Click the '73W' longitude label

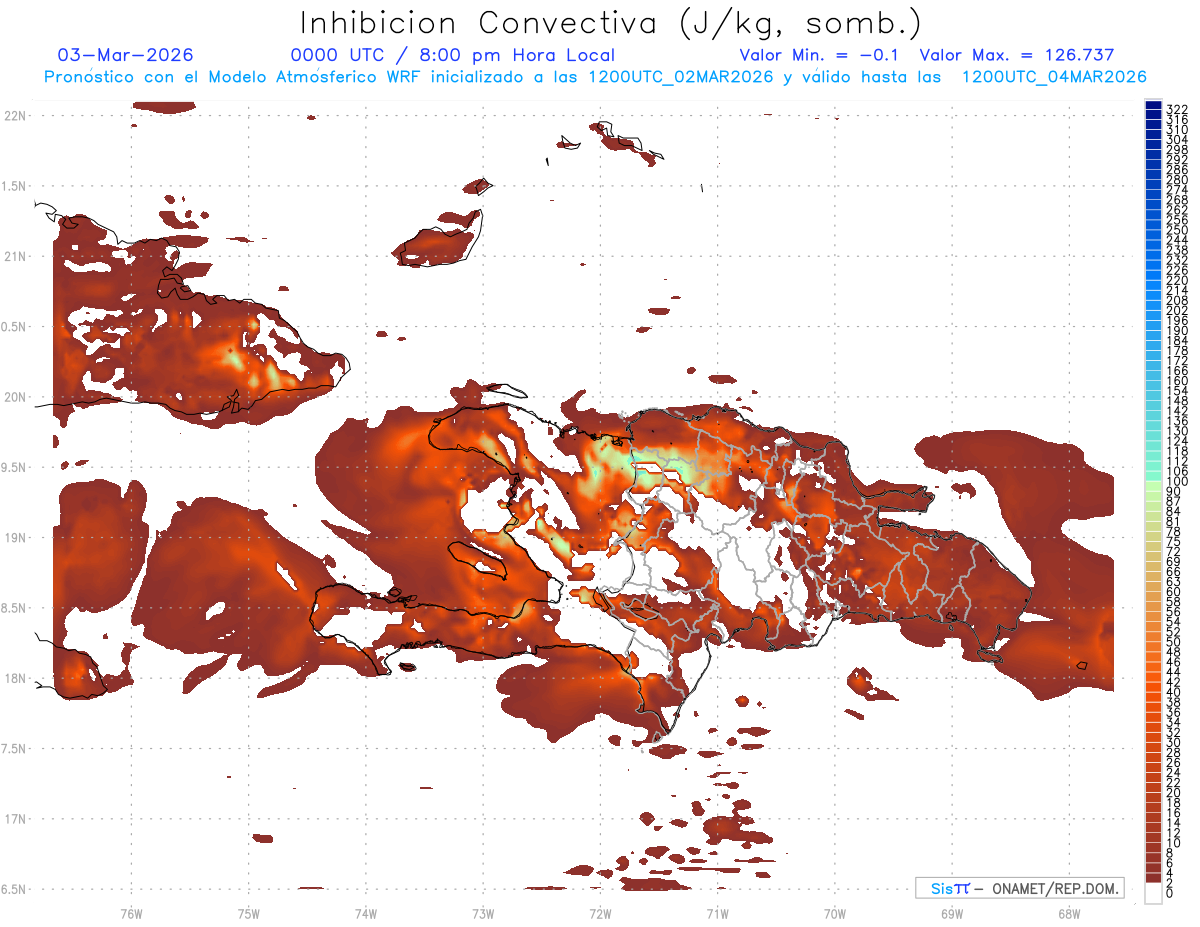pyautogui.click(x=483, y=913)
